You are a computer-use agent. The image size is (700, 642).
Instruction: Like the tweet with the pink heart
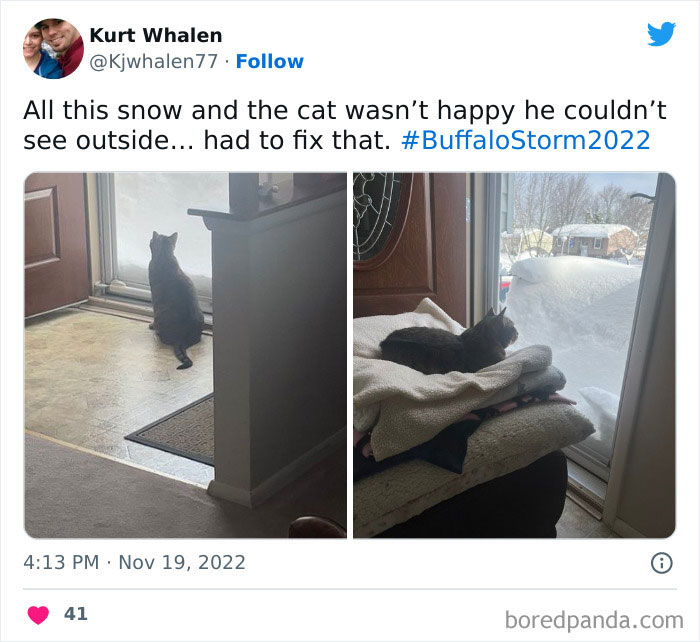pos(38,615)
